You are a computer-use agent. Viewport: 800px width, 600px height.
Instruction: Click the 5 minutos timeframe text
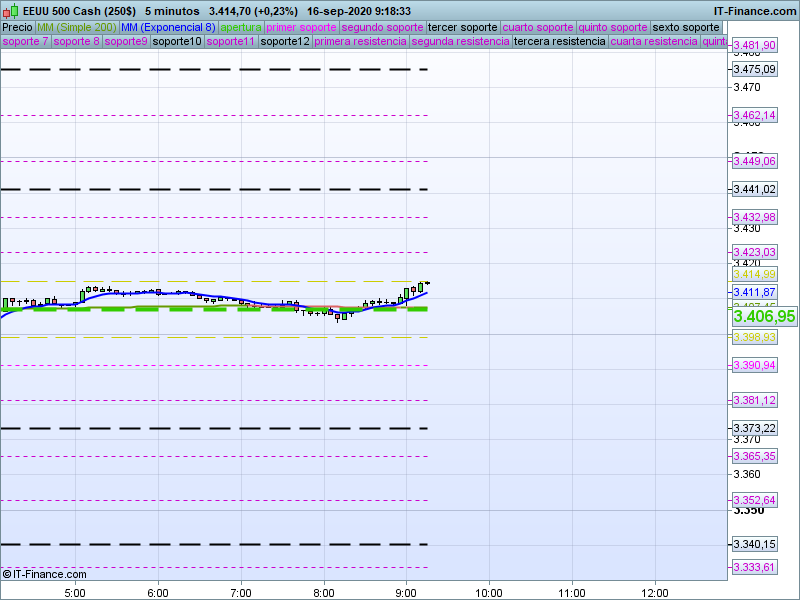[172, 10]
